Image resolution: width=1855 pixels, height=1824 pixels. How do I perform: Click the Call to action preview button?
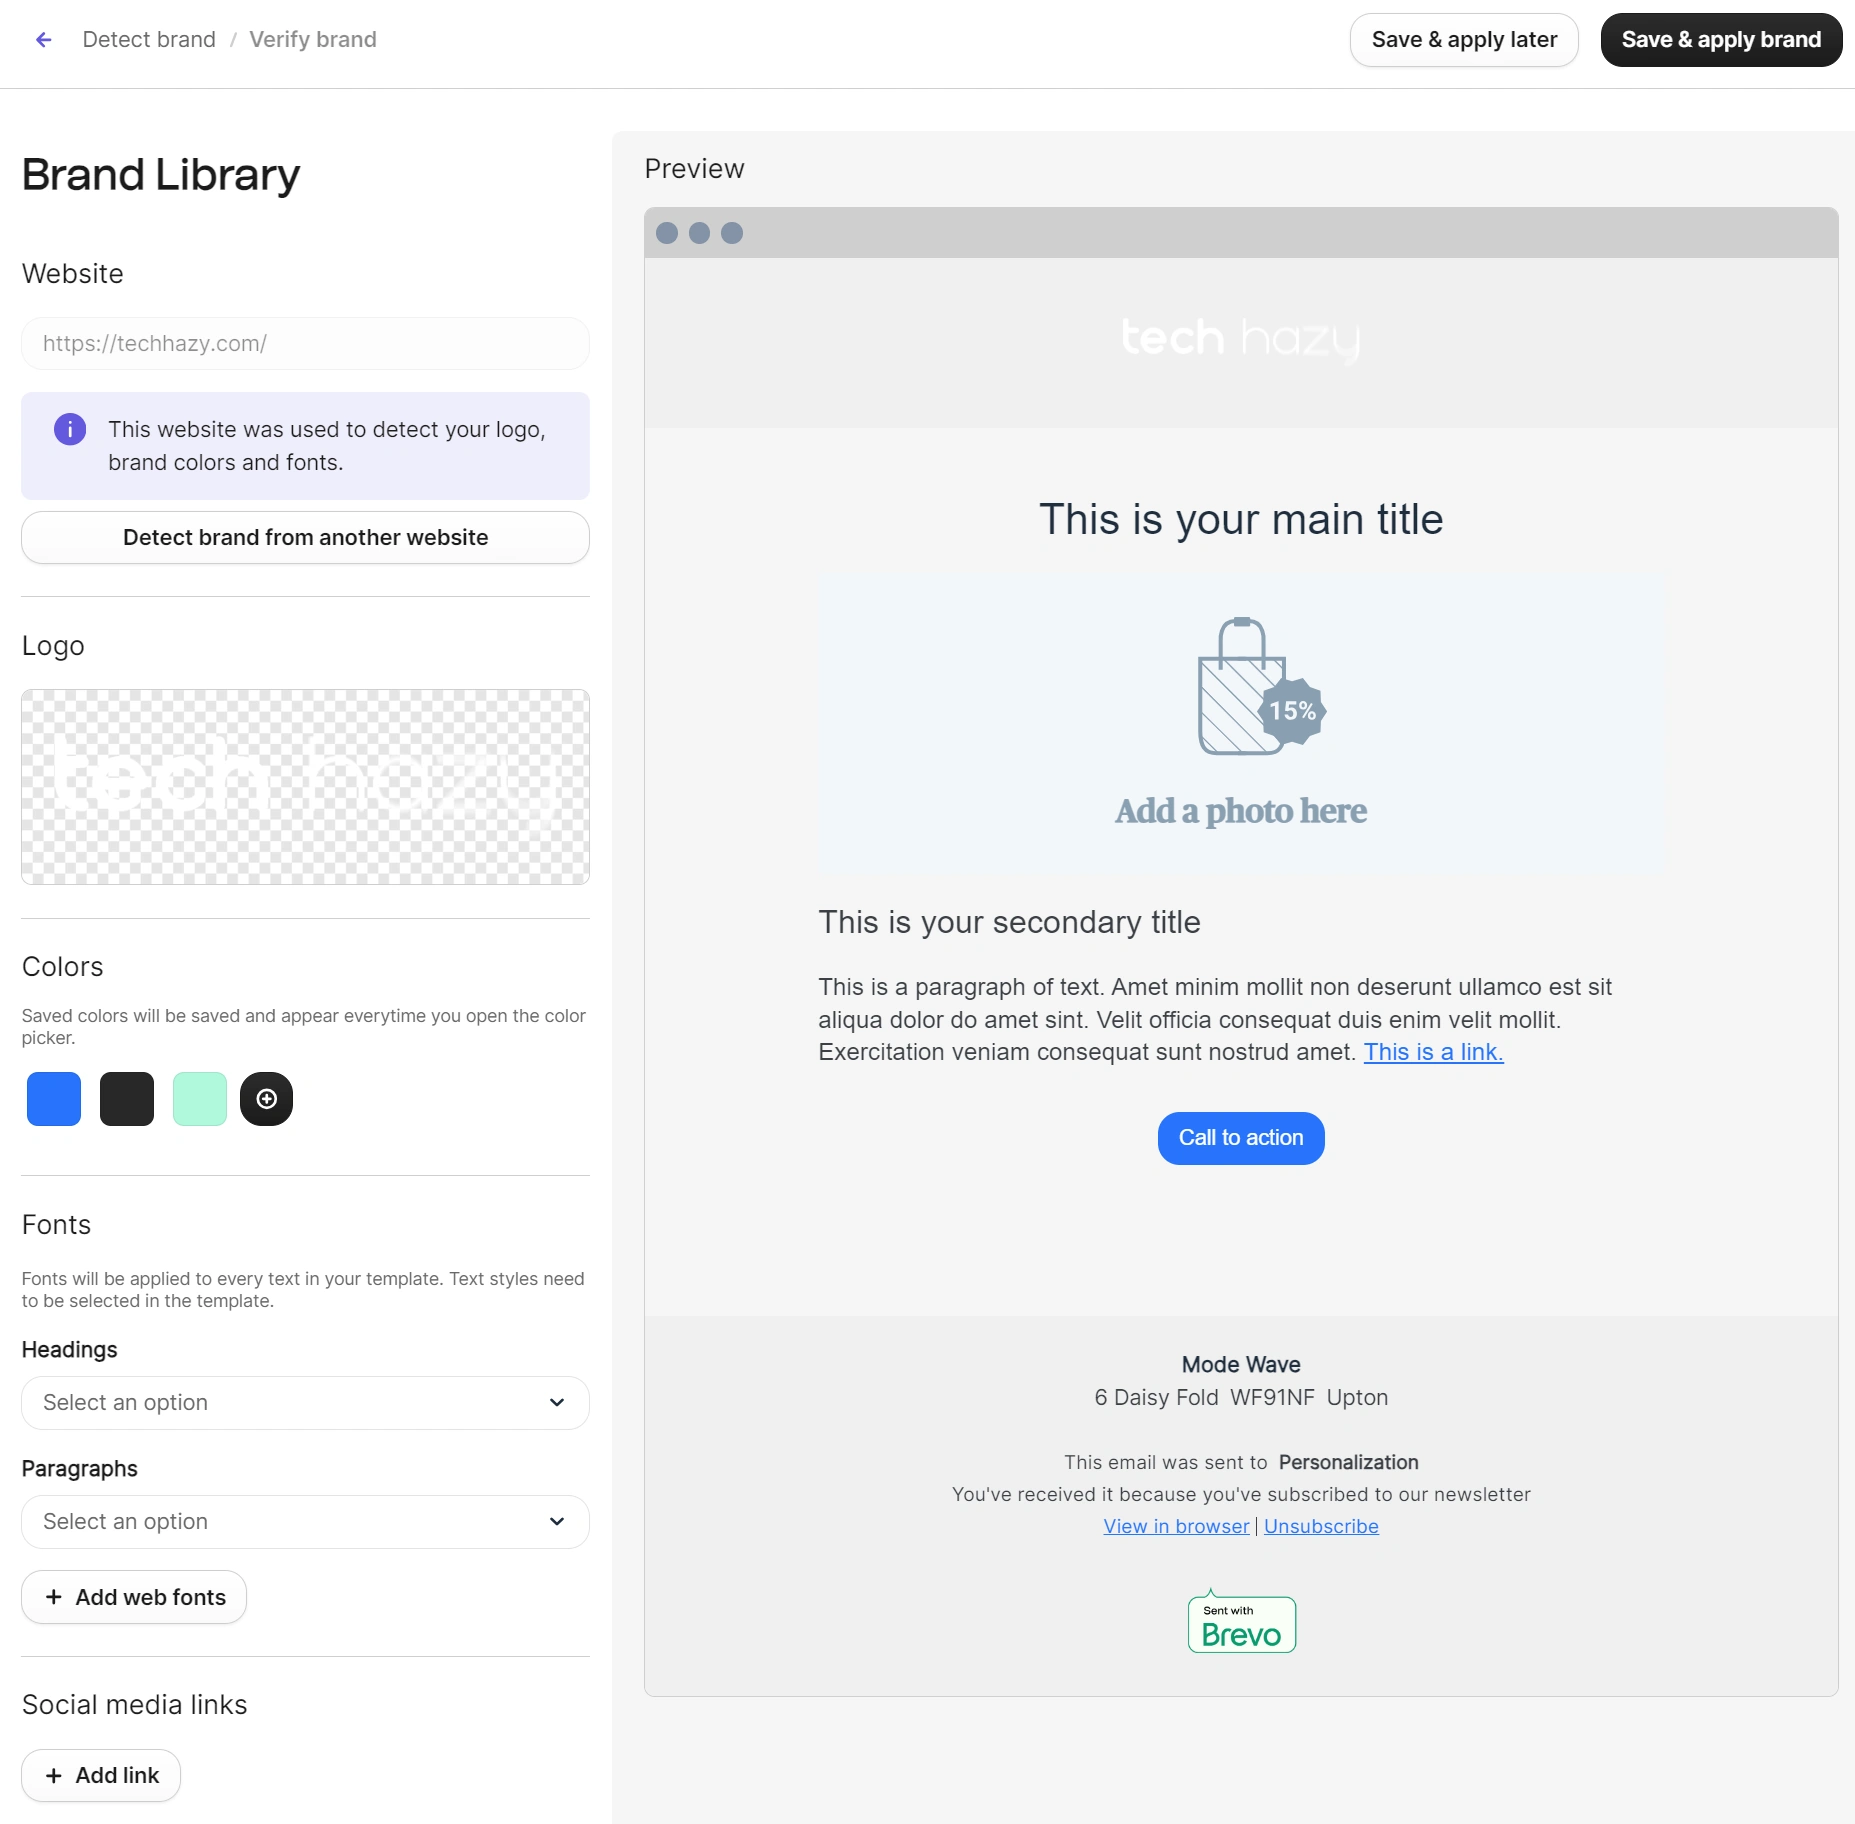pos(1241,1138)
